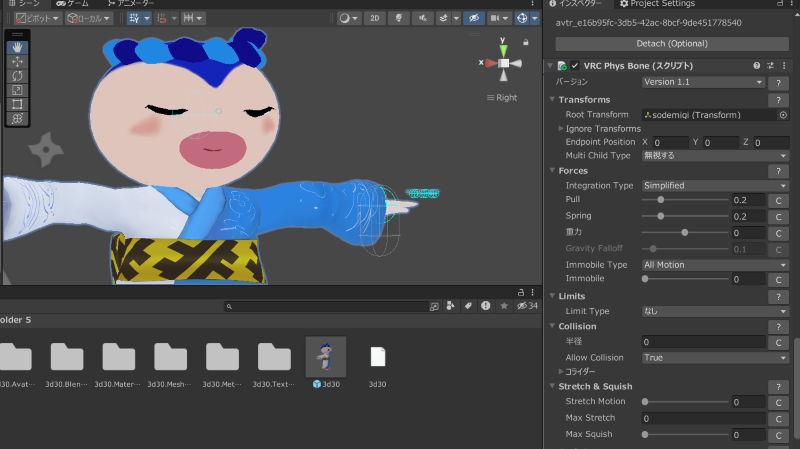
Task: Click the Detach (Optional) button
Action: [x=672, y=43]
